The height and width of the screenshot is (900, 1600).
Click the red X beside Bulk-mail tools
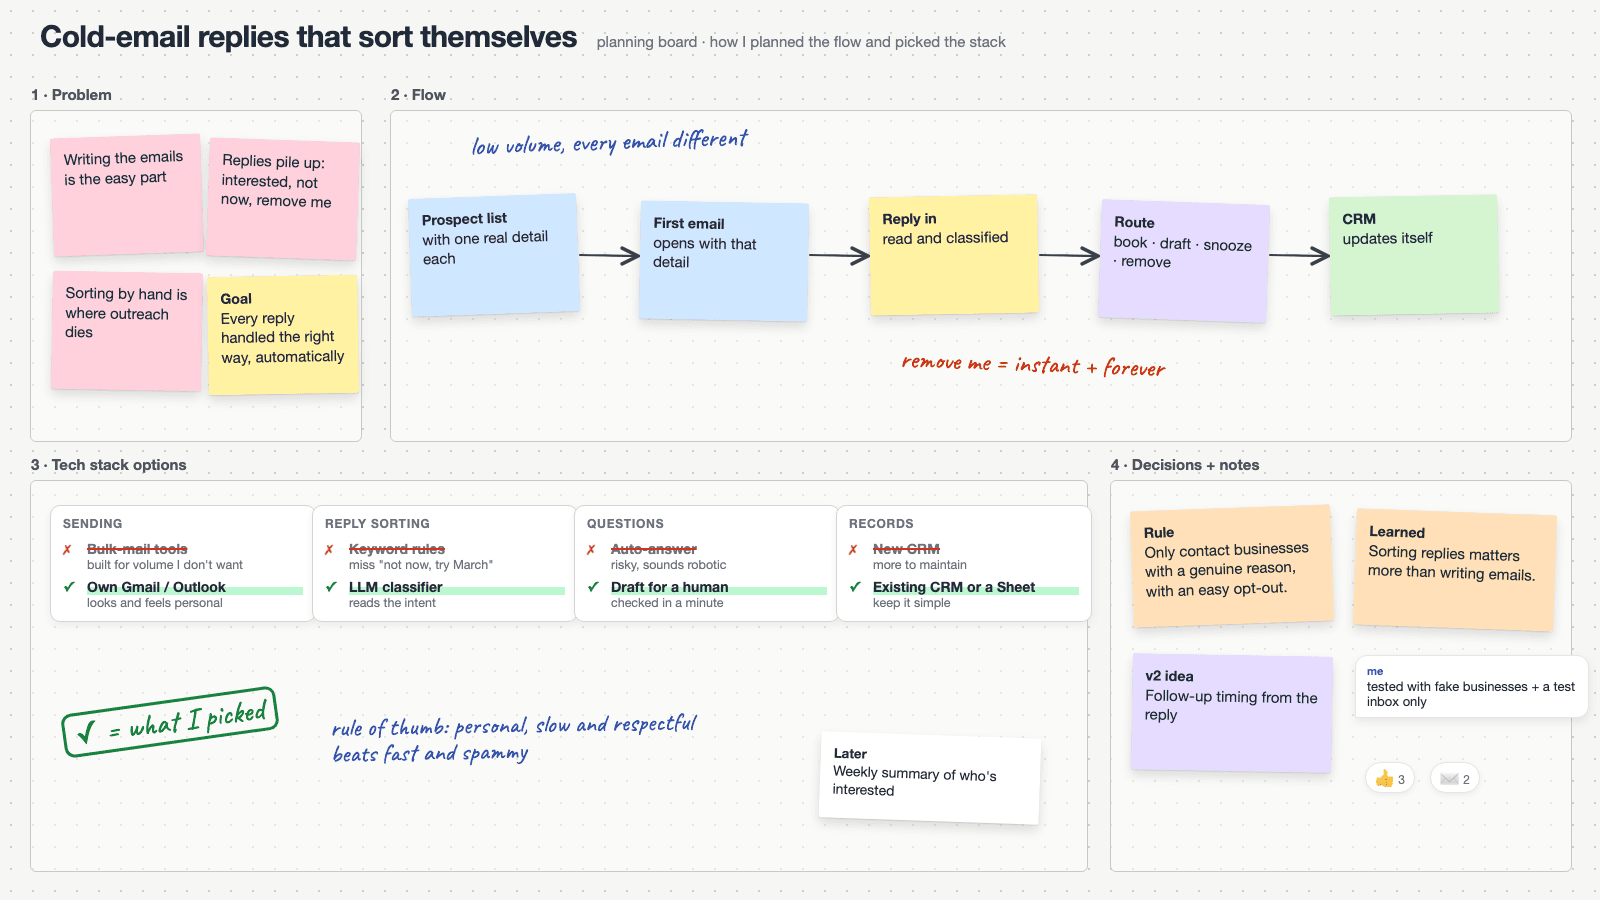[67, 549]
